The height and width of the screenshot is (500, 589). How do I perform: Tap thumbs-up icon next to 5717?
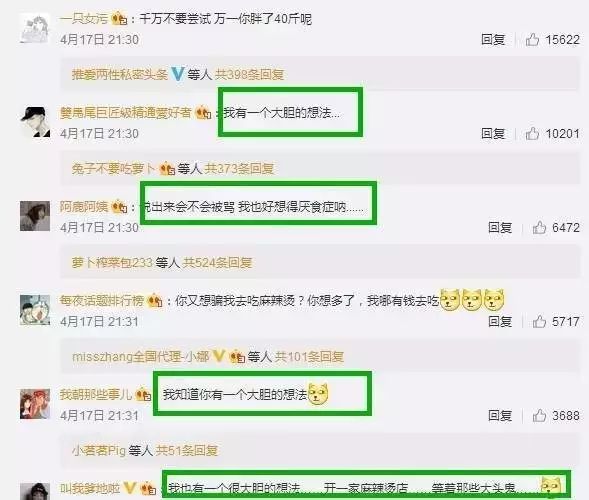tap(539, 321)
